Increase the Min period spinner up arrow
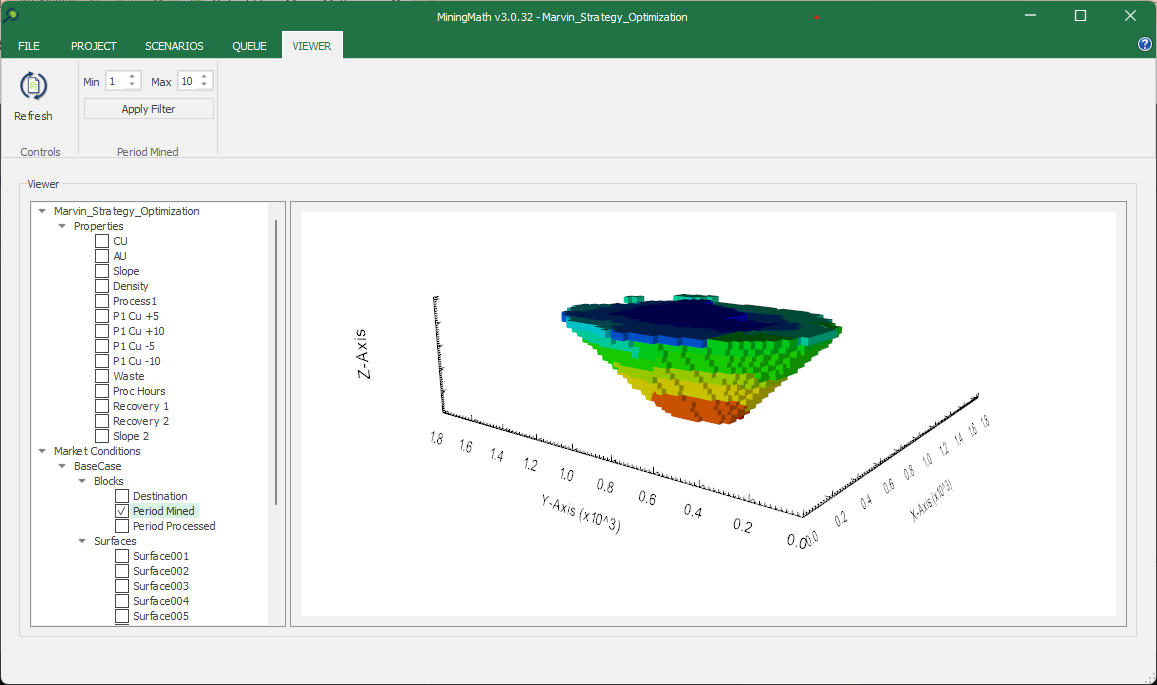Screen dimensions: 1157x685 [x=132, y=77]
